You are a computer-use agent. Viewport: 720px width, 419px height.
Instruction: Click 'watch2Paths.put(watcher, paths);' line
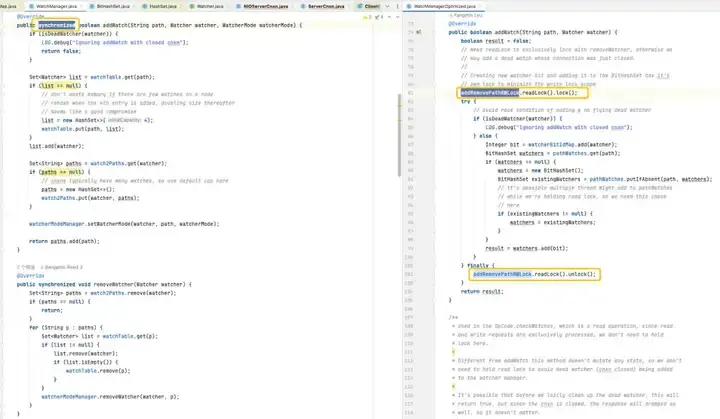(90, 198)
